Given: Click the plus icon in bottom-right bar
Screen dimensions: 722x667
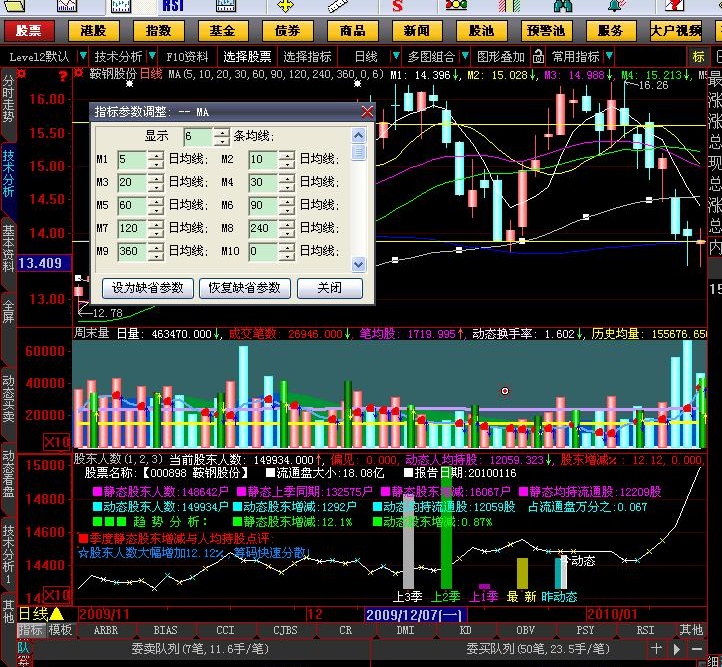Looking at the screenshot, I should [x=657, y=649].
